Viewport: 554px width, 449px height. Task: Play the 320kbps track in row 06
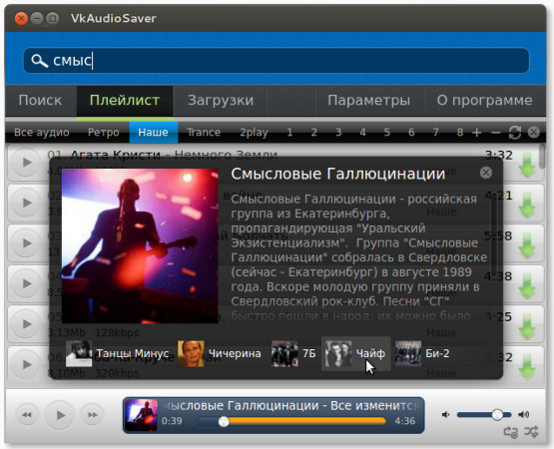26,364
